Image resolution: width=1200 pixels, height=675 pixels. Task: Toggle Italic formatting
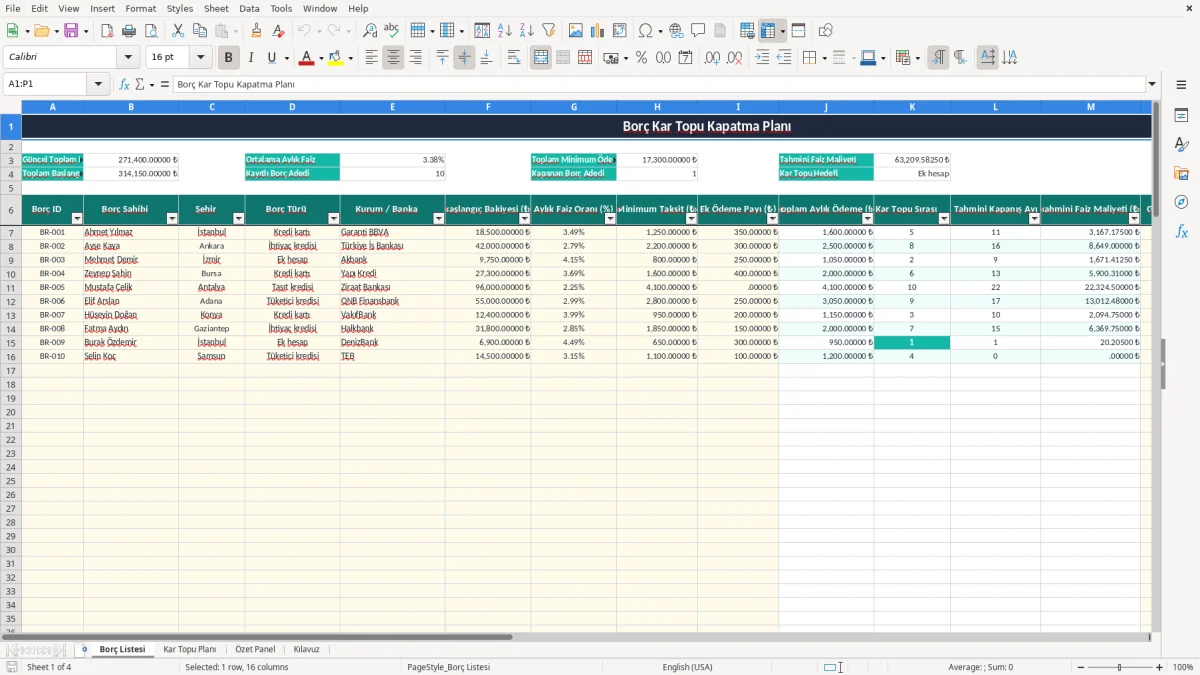tap(251, 58)
